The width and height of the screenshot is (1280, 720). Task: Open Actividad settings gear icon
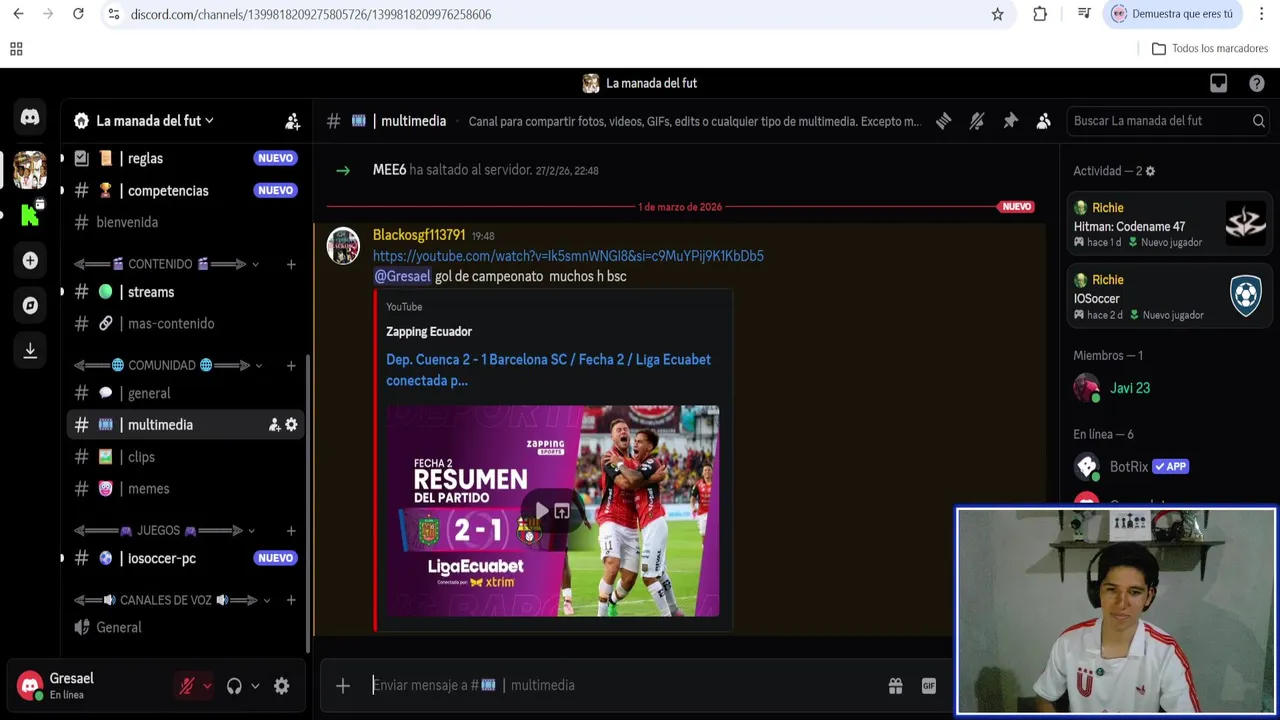point(1150,171)
